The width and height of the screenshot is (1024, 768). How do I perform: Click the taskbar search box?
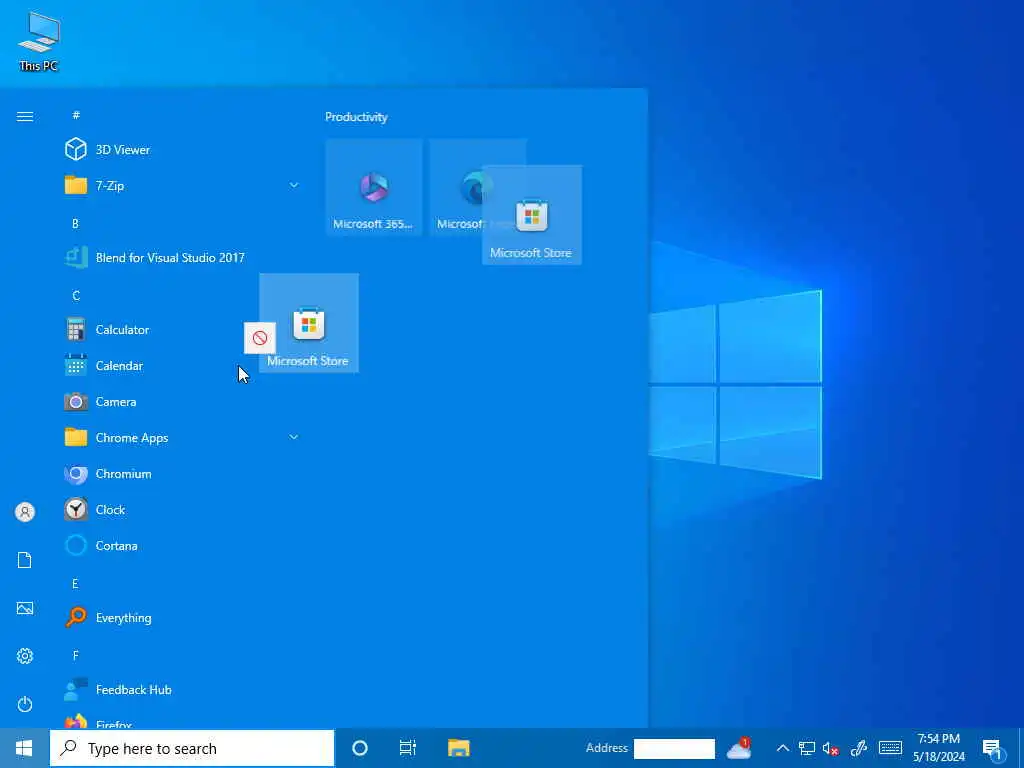(192, 748)
